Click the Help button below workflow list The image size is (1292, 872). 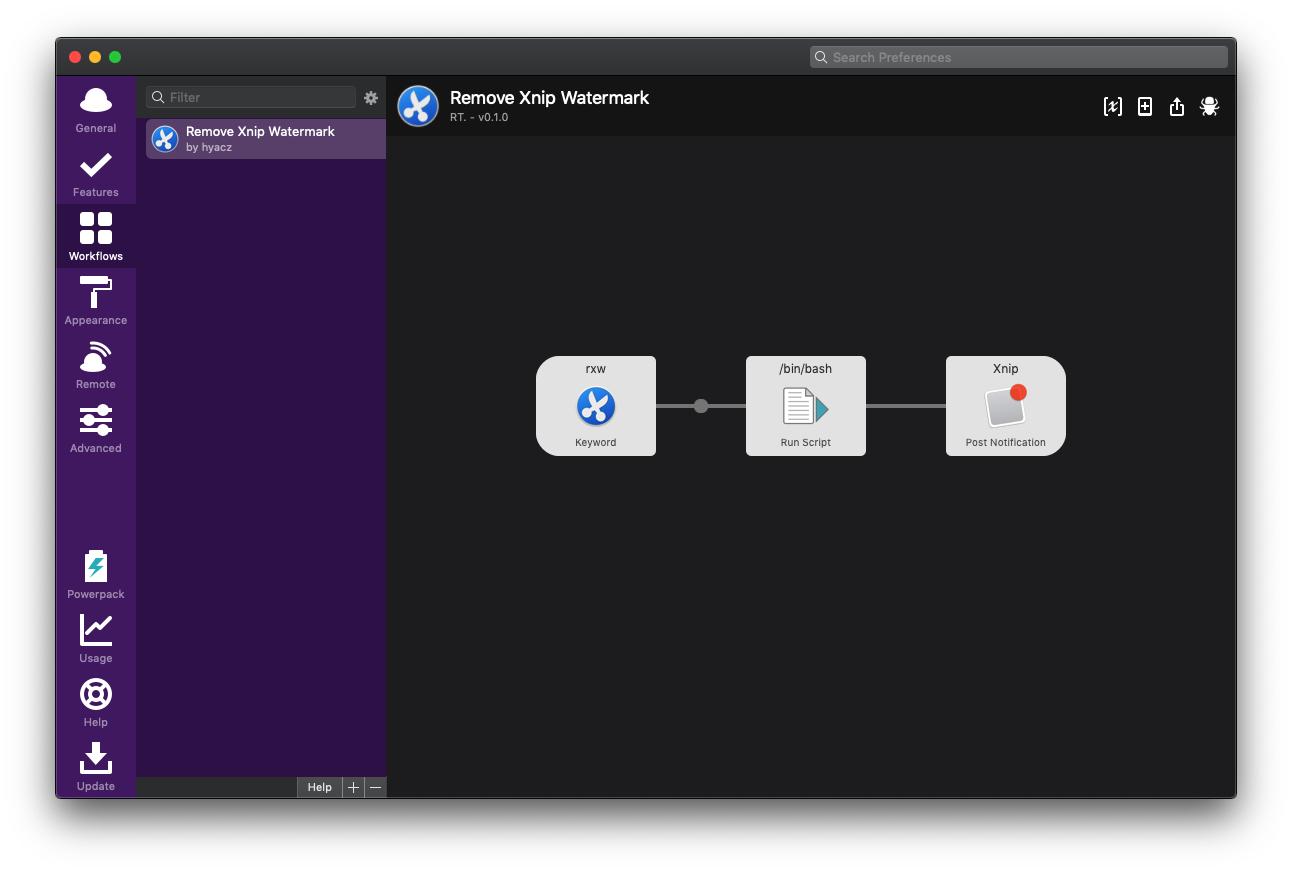[320, 787]
